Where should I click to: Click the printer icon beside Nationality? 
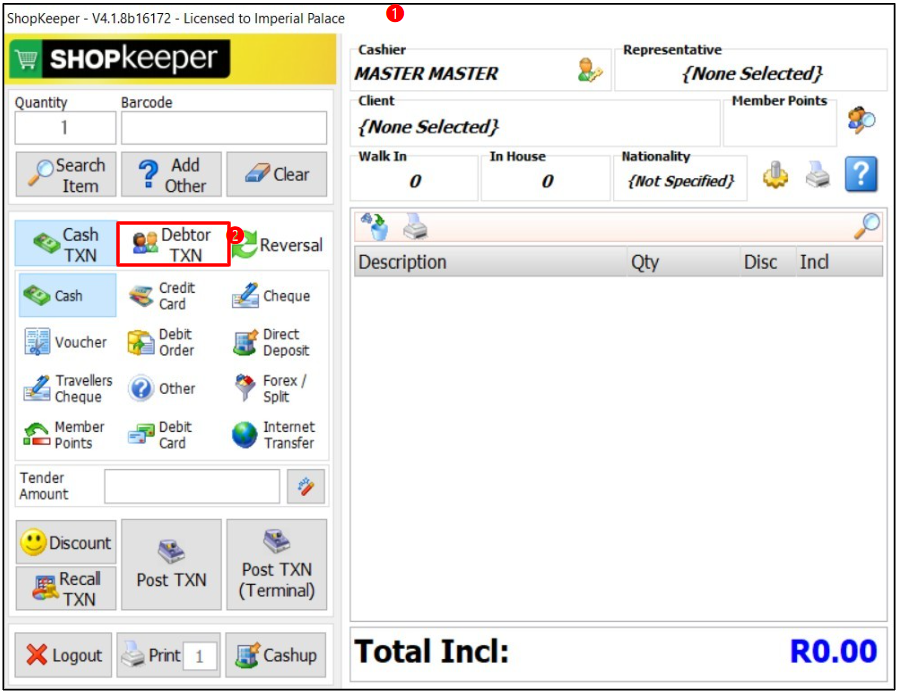coord(818,174)
